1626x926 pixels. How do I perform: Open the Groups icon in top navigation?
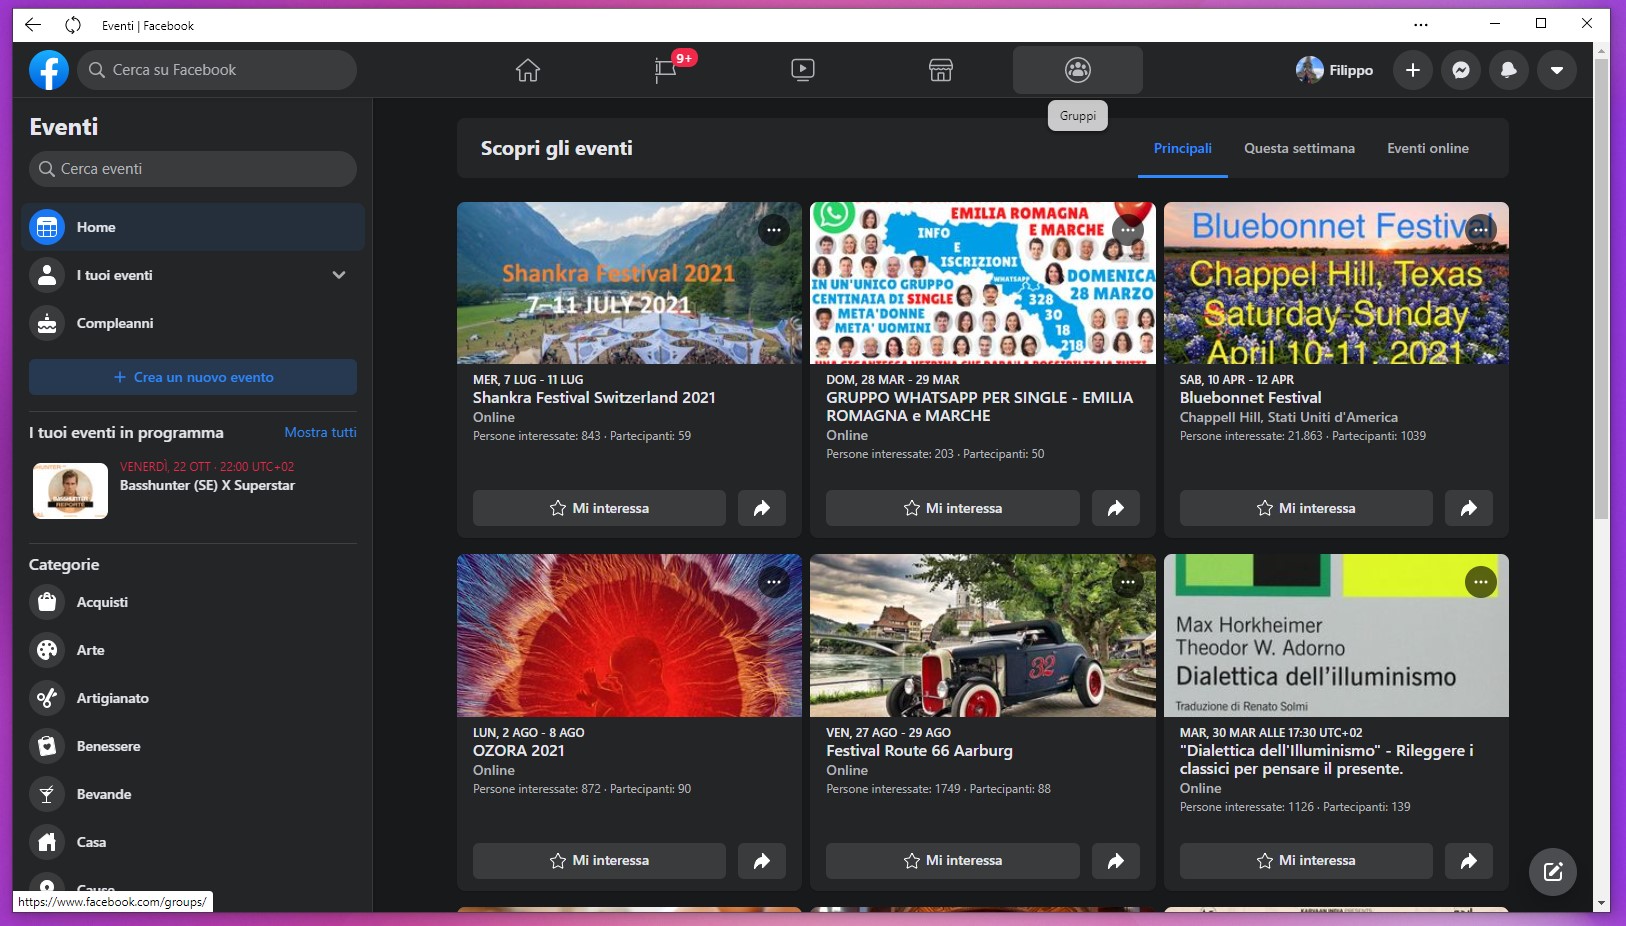[x=1078, y=70]
